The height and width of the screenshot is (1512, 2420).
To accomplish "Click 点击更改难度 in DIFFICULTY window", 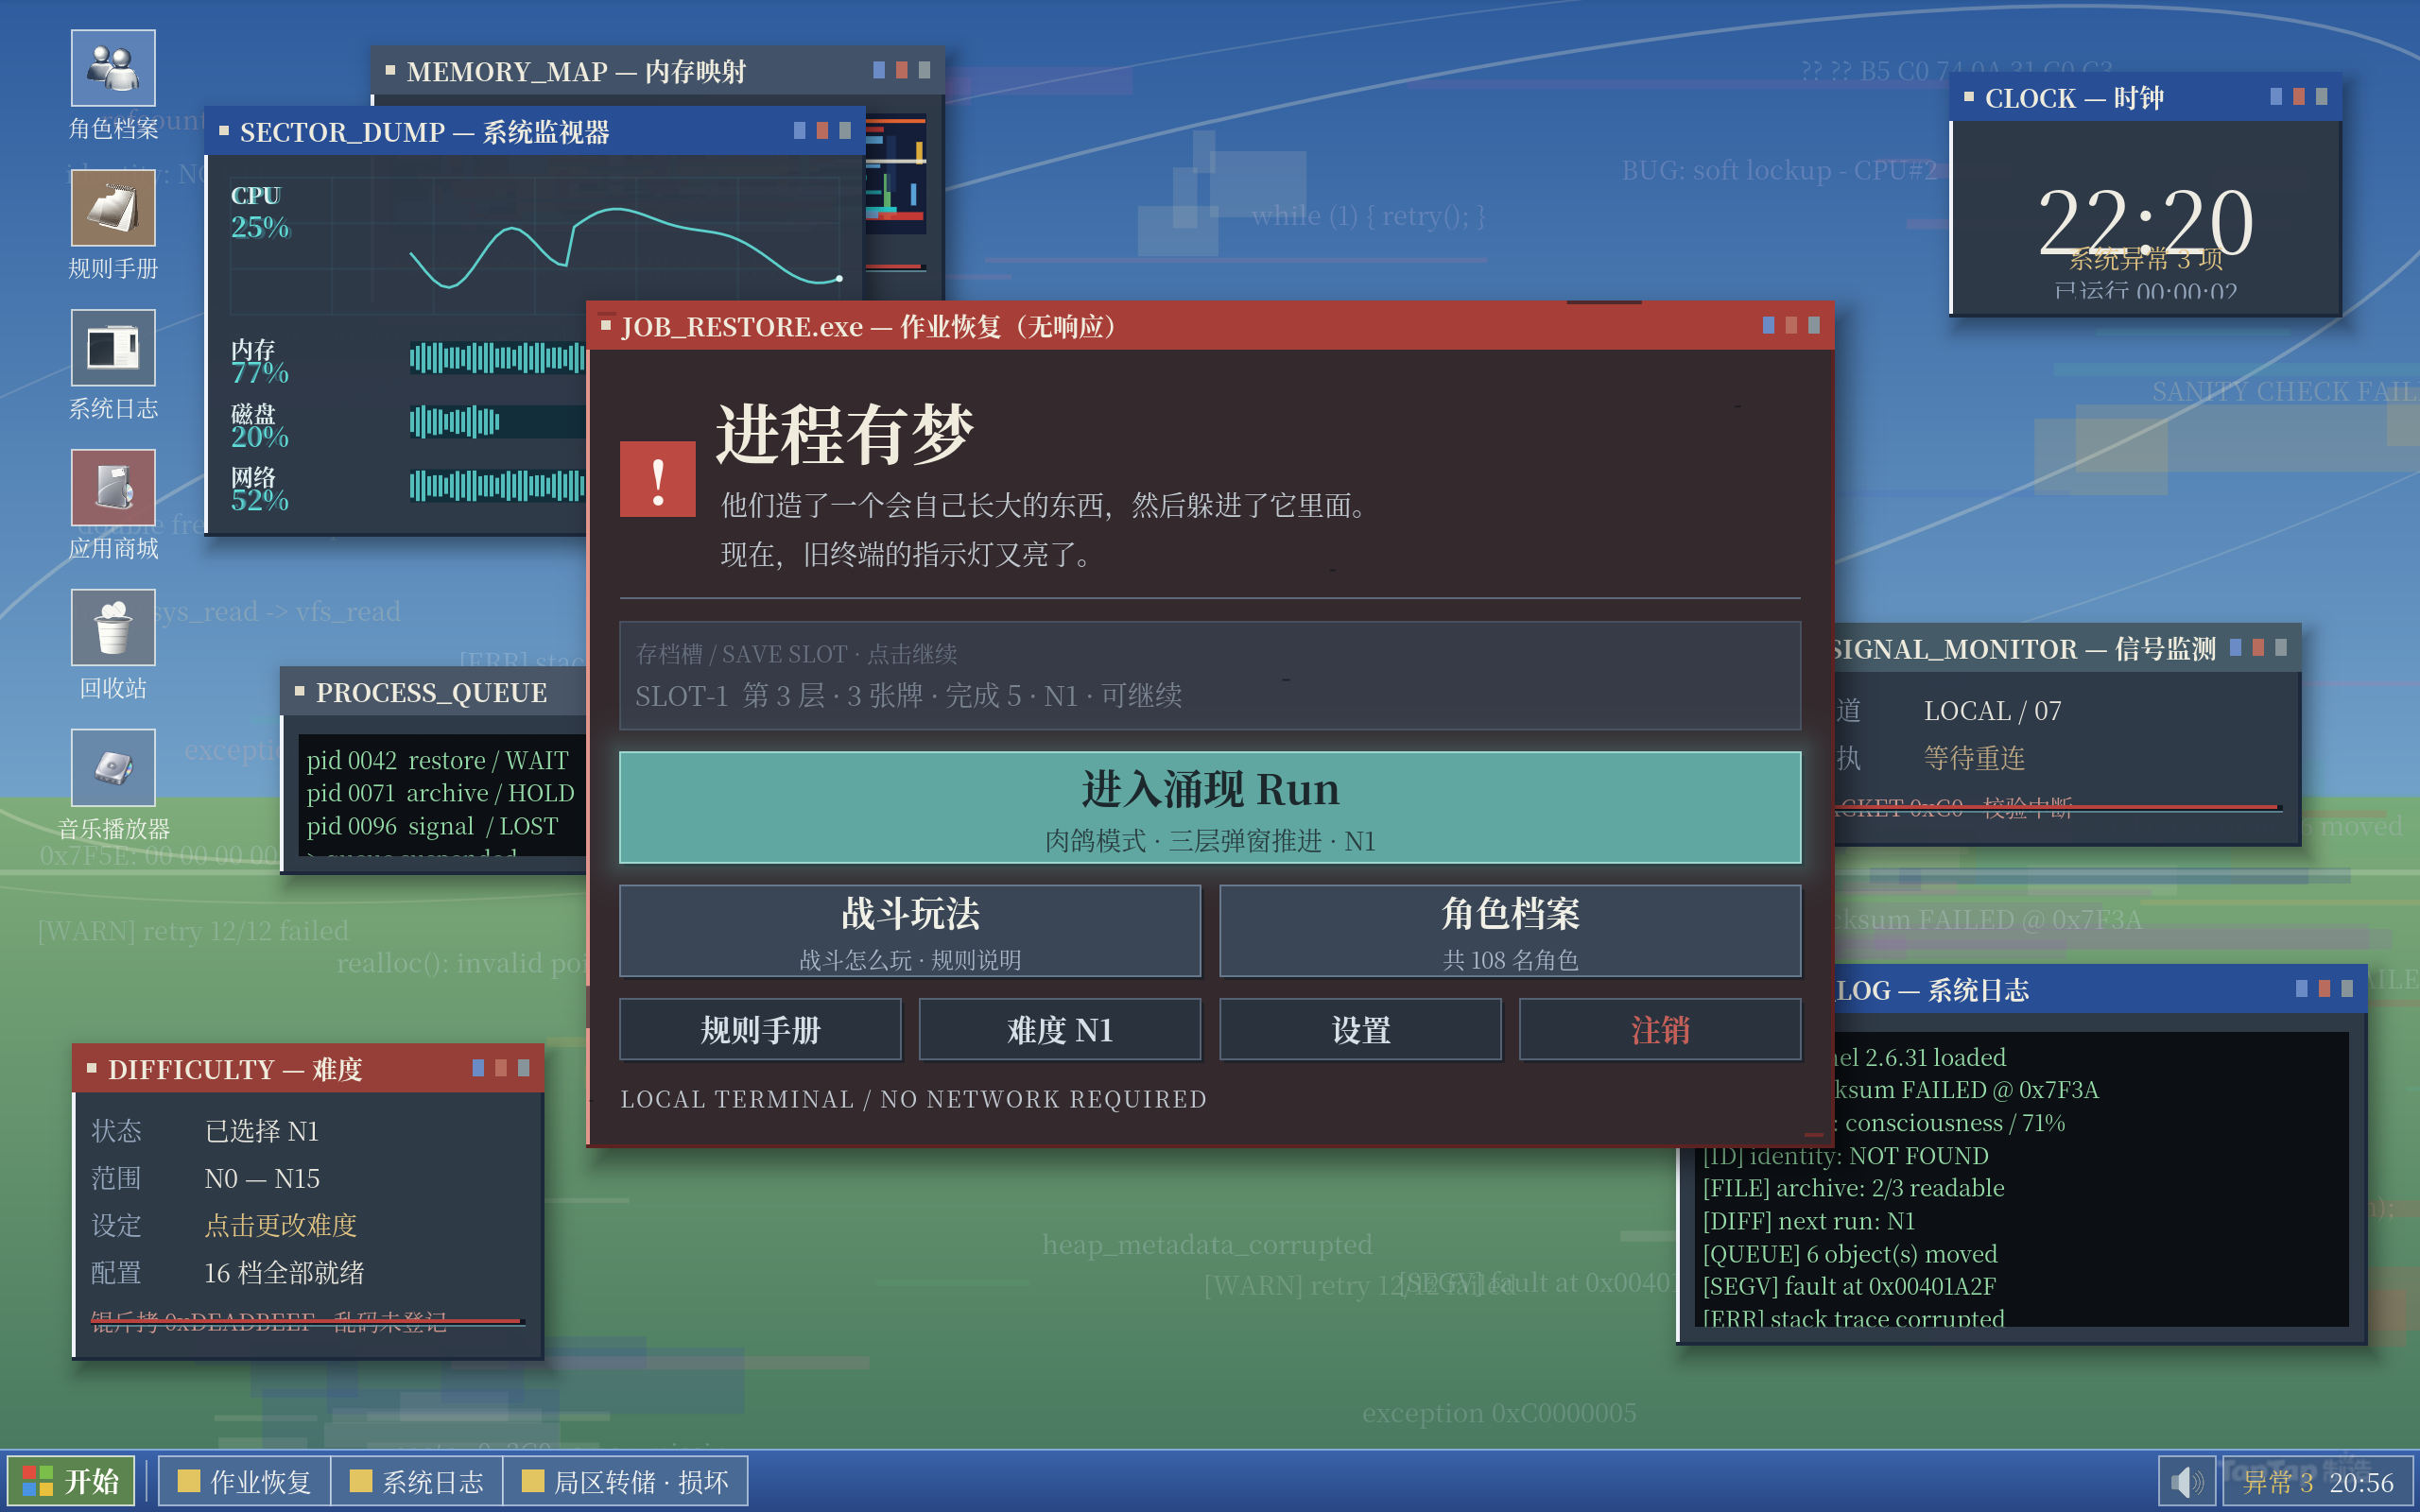I will (x=281, y=1225).
